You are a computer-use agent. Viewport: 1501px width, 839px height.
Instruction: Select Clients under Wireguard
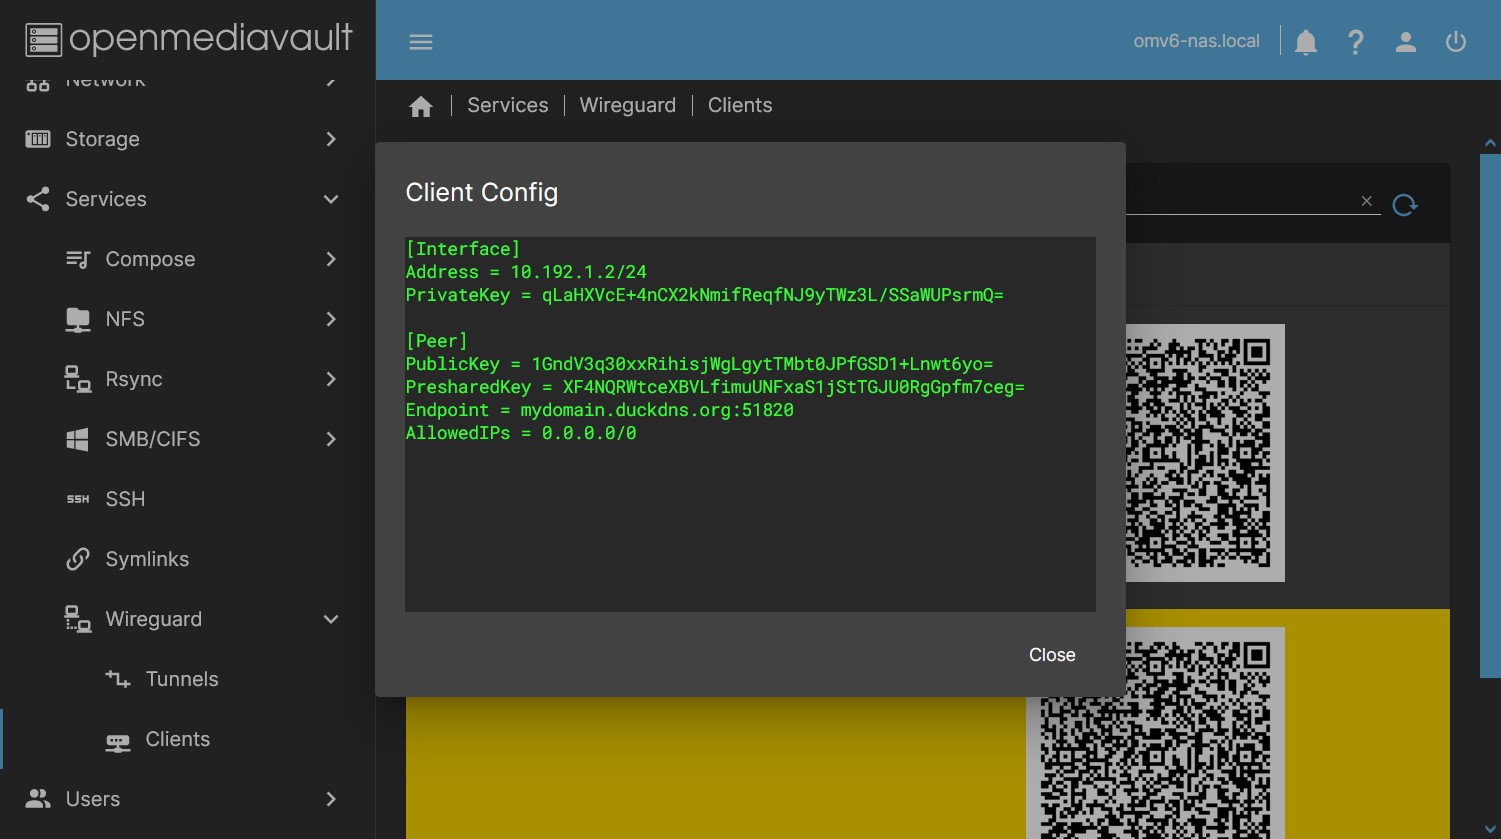(x=177, y=739)
